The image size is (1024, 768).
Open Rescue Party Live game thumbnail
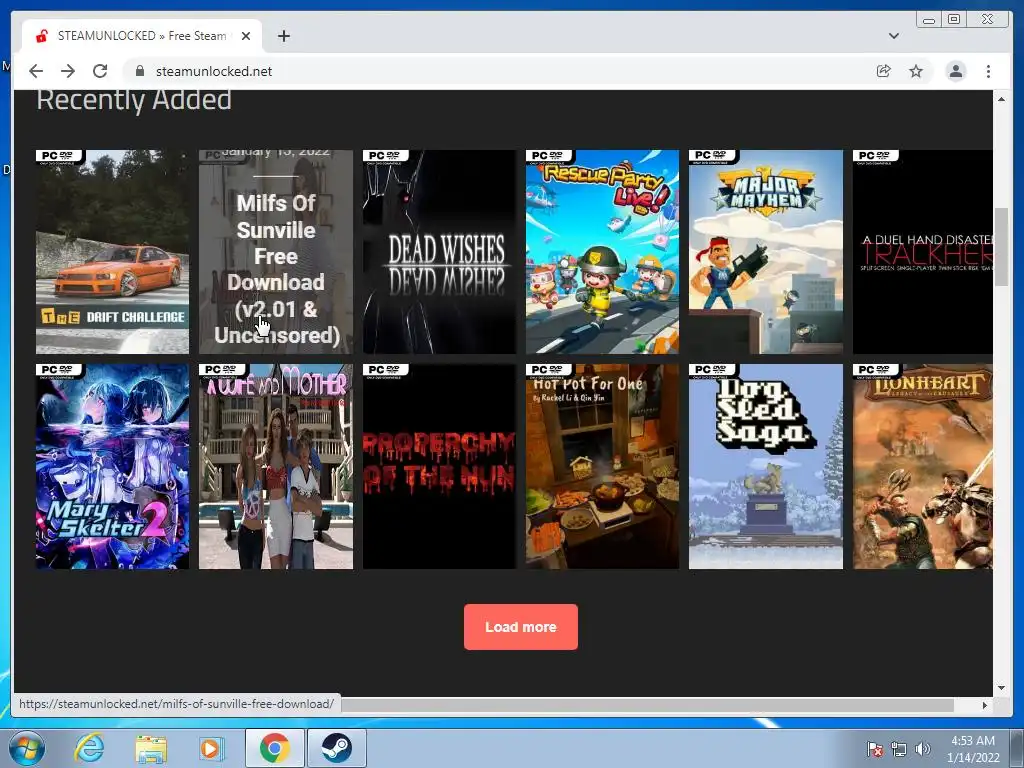[602, 252]
